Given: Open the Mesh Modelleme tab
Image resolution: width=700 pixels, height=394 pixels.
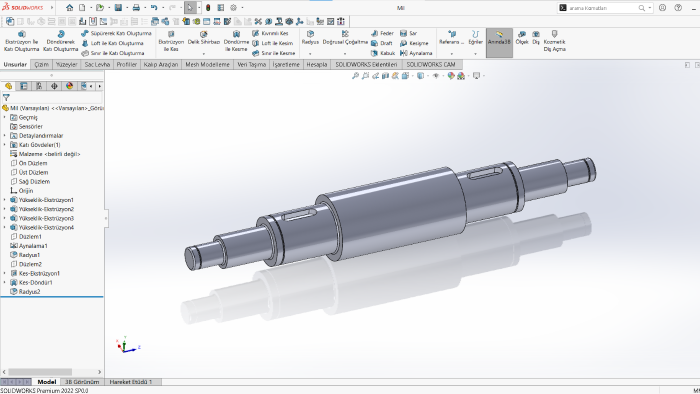Looking at the screenshot, I should (x=207, y=65).
